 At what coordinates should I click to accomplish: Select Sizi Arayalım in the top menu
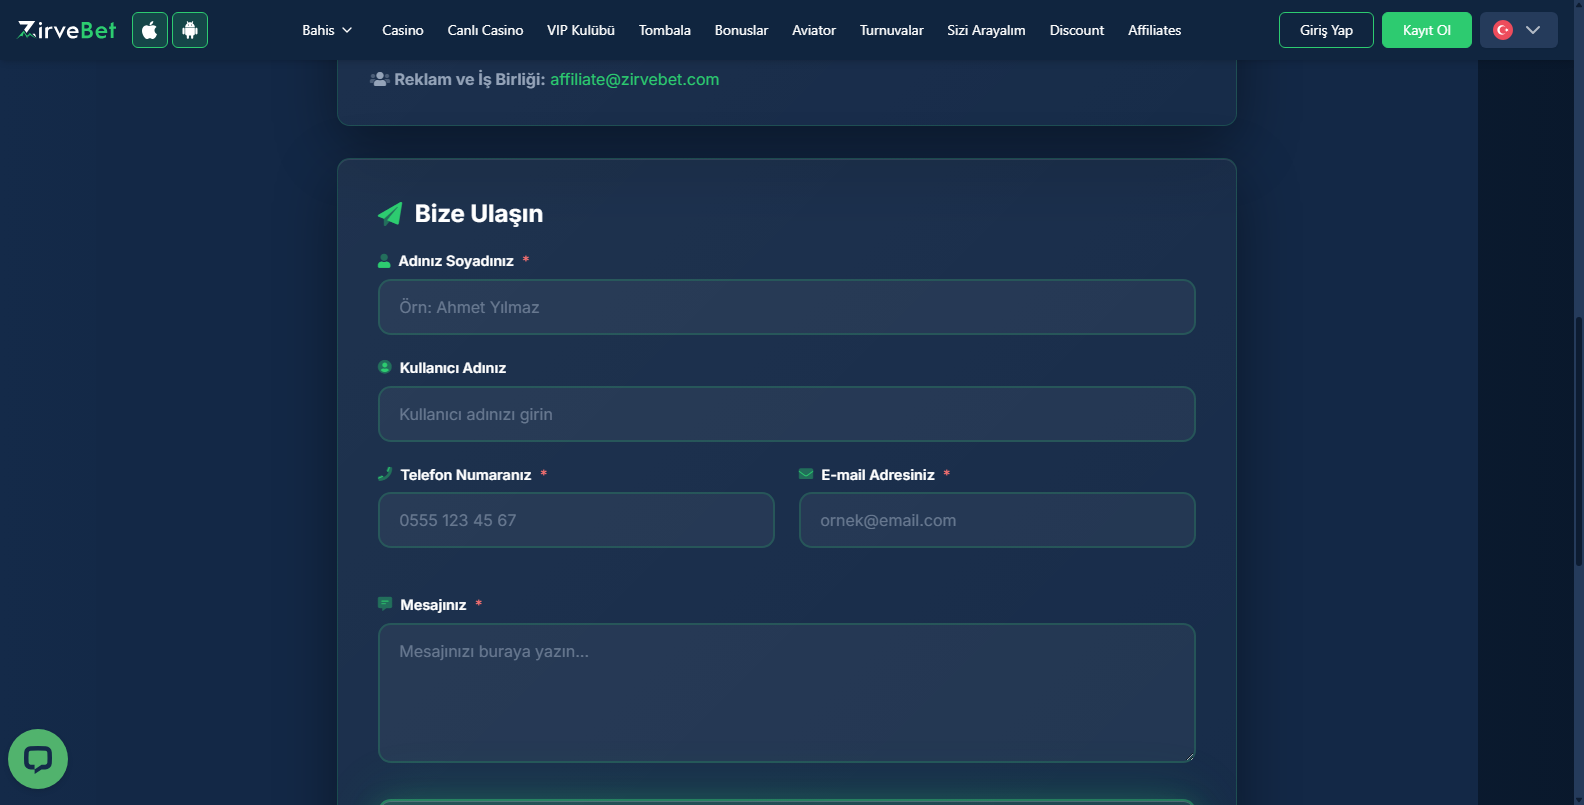click(986, 30)
